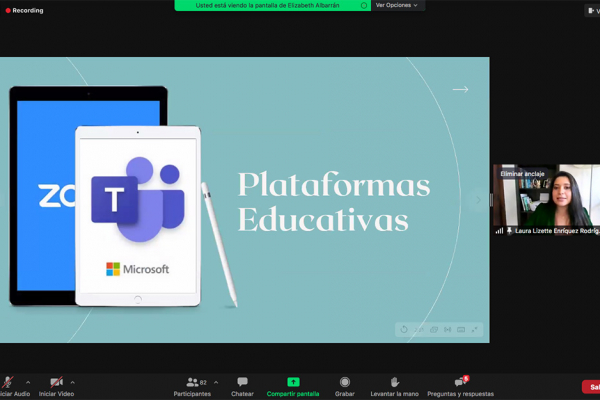Click view toggle icon at top right corner
The width and height of the screenshot is (600, 400).
[593, 11]
